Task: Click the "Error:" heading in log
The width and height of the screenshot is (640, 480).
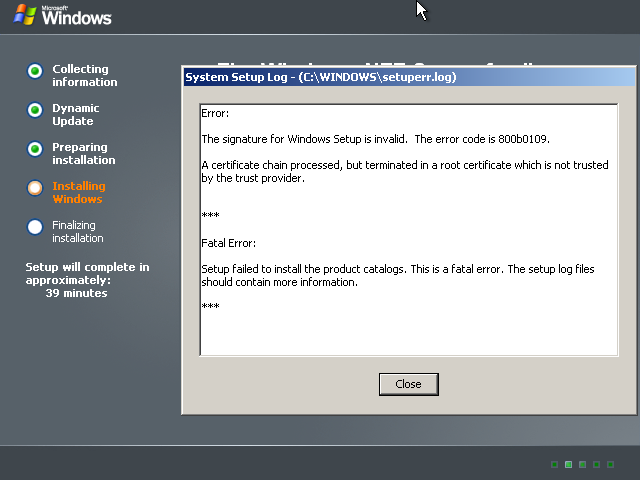Action: pos(215,113)
